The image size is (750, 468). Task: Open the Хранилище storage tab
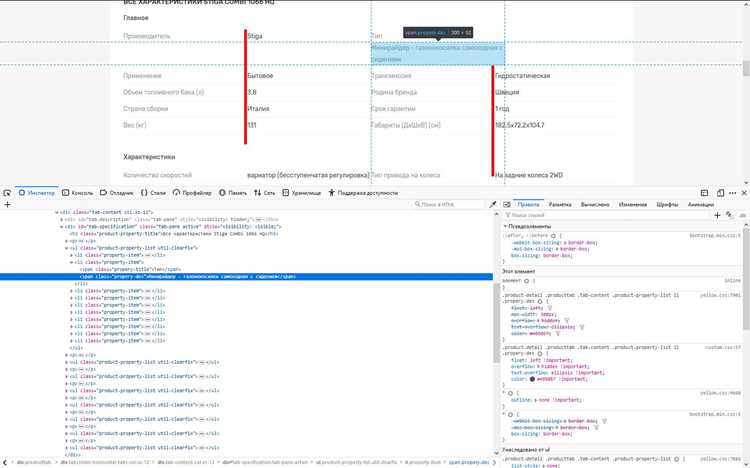tap(301, 193)
